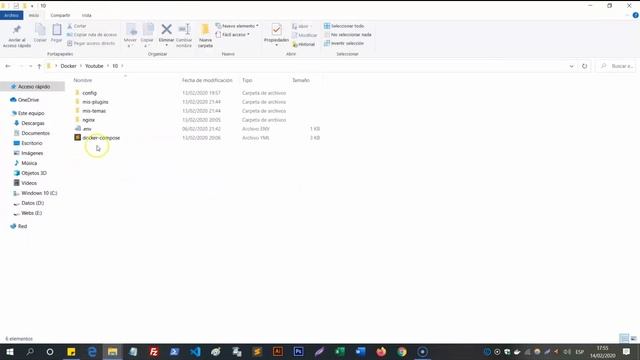Image resolution: width=640 pixels, height=360 pixels.
Task: Sort by the Tipo column header
Action: click(247, 80)
